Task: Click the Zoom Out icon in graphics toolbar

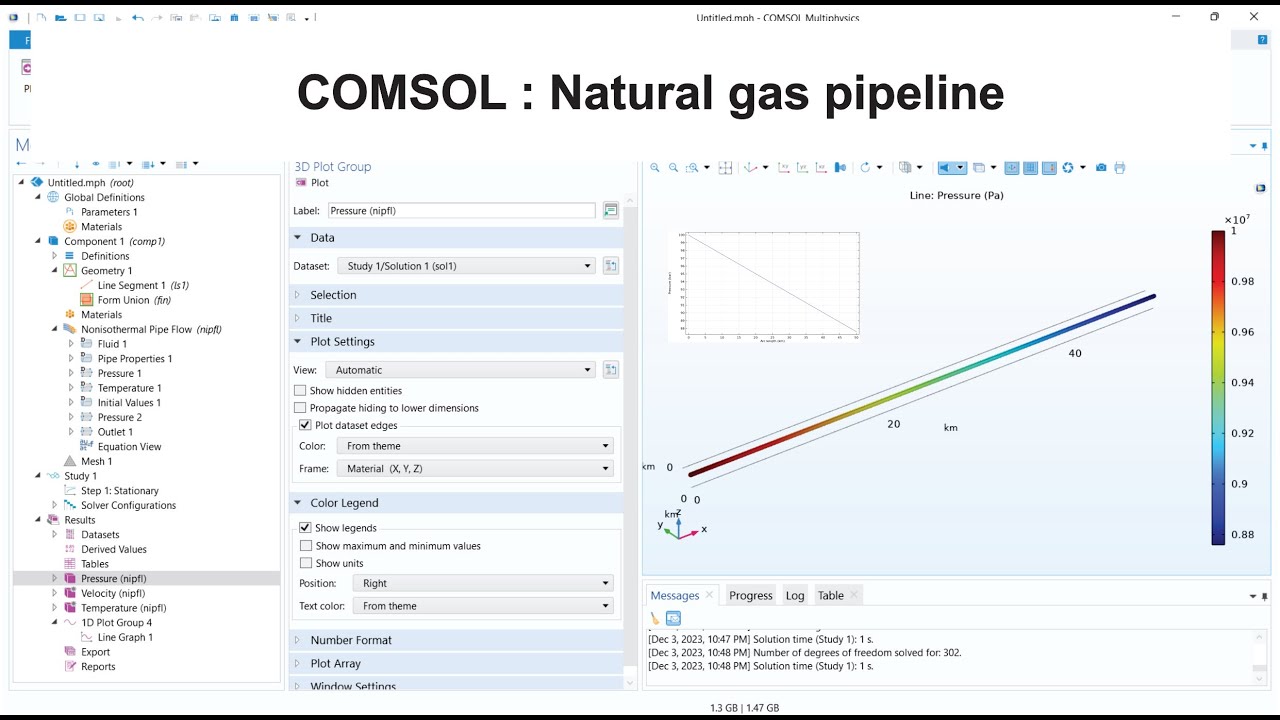Action: pyautogui.click(x=673, y=167)
